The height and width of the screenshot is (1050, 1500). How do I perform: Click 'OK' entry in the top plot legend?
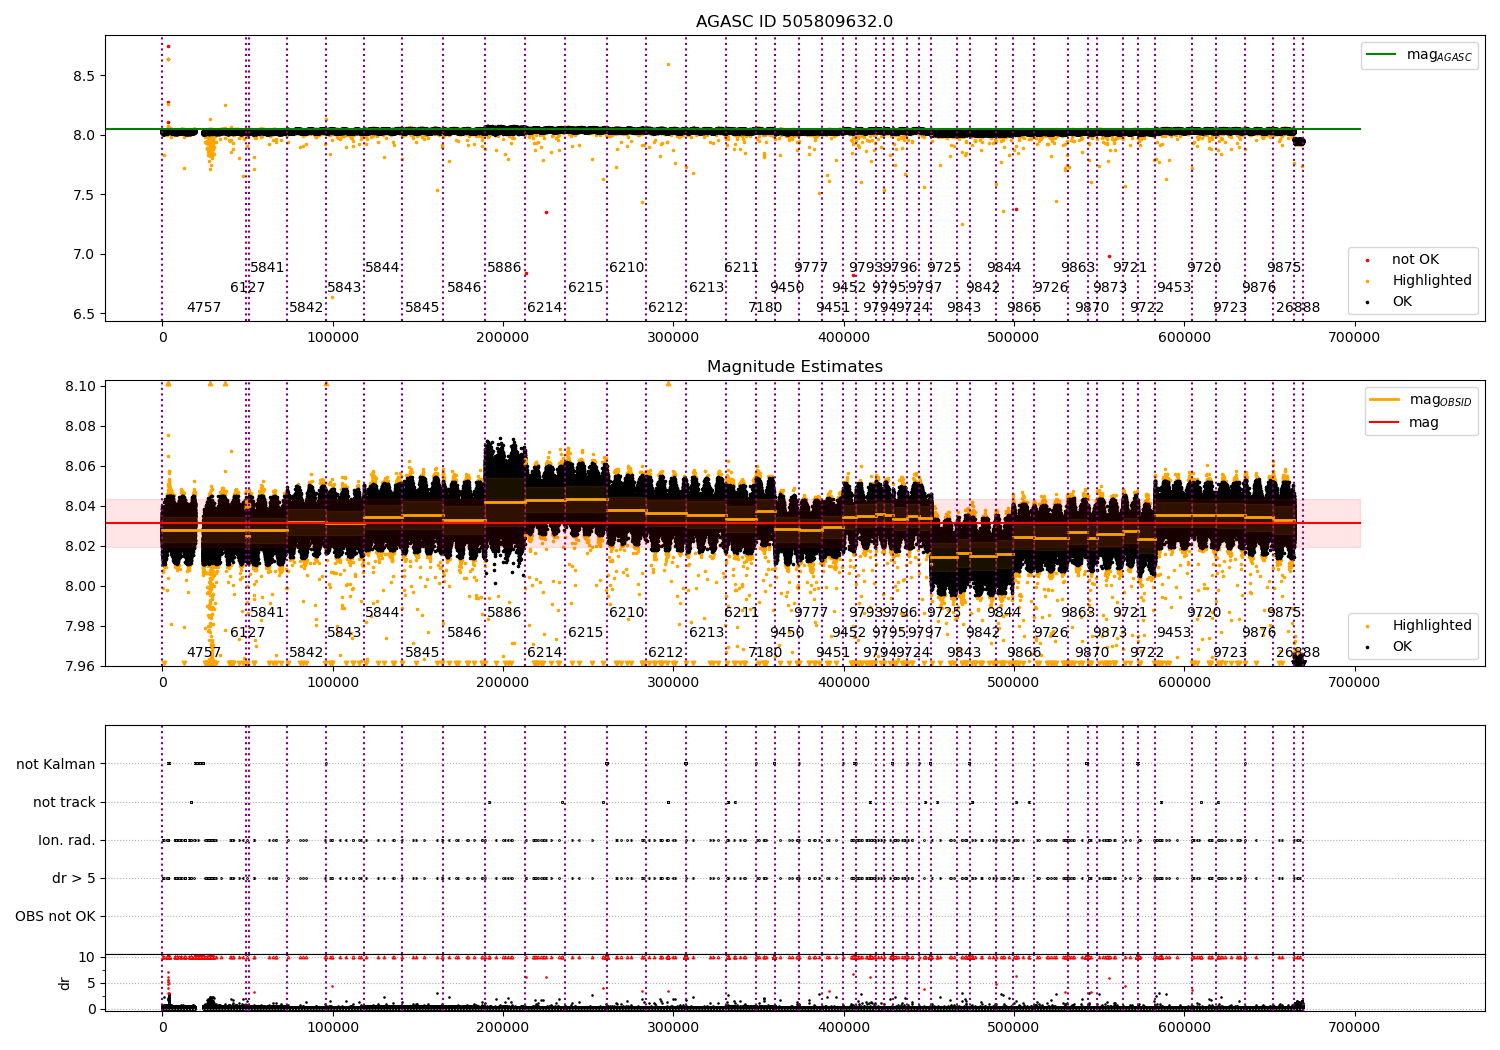point(1402,302)
